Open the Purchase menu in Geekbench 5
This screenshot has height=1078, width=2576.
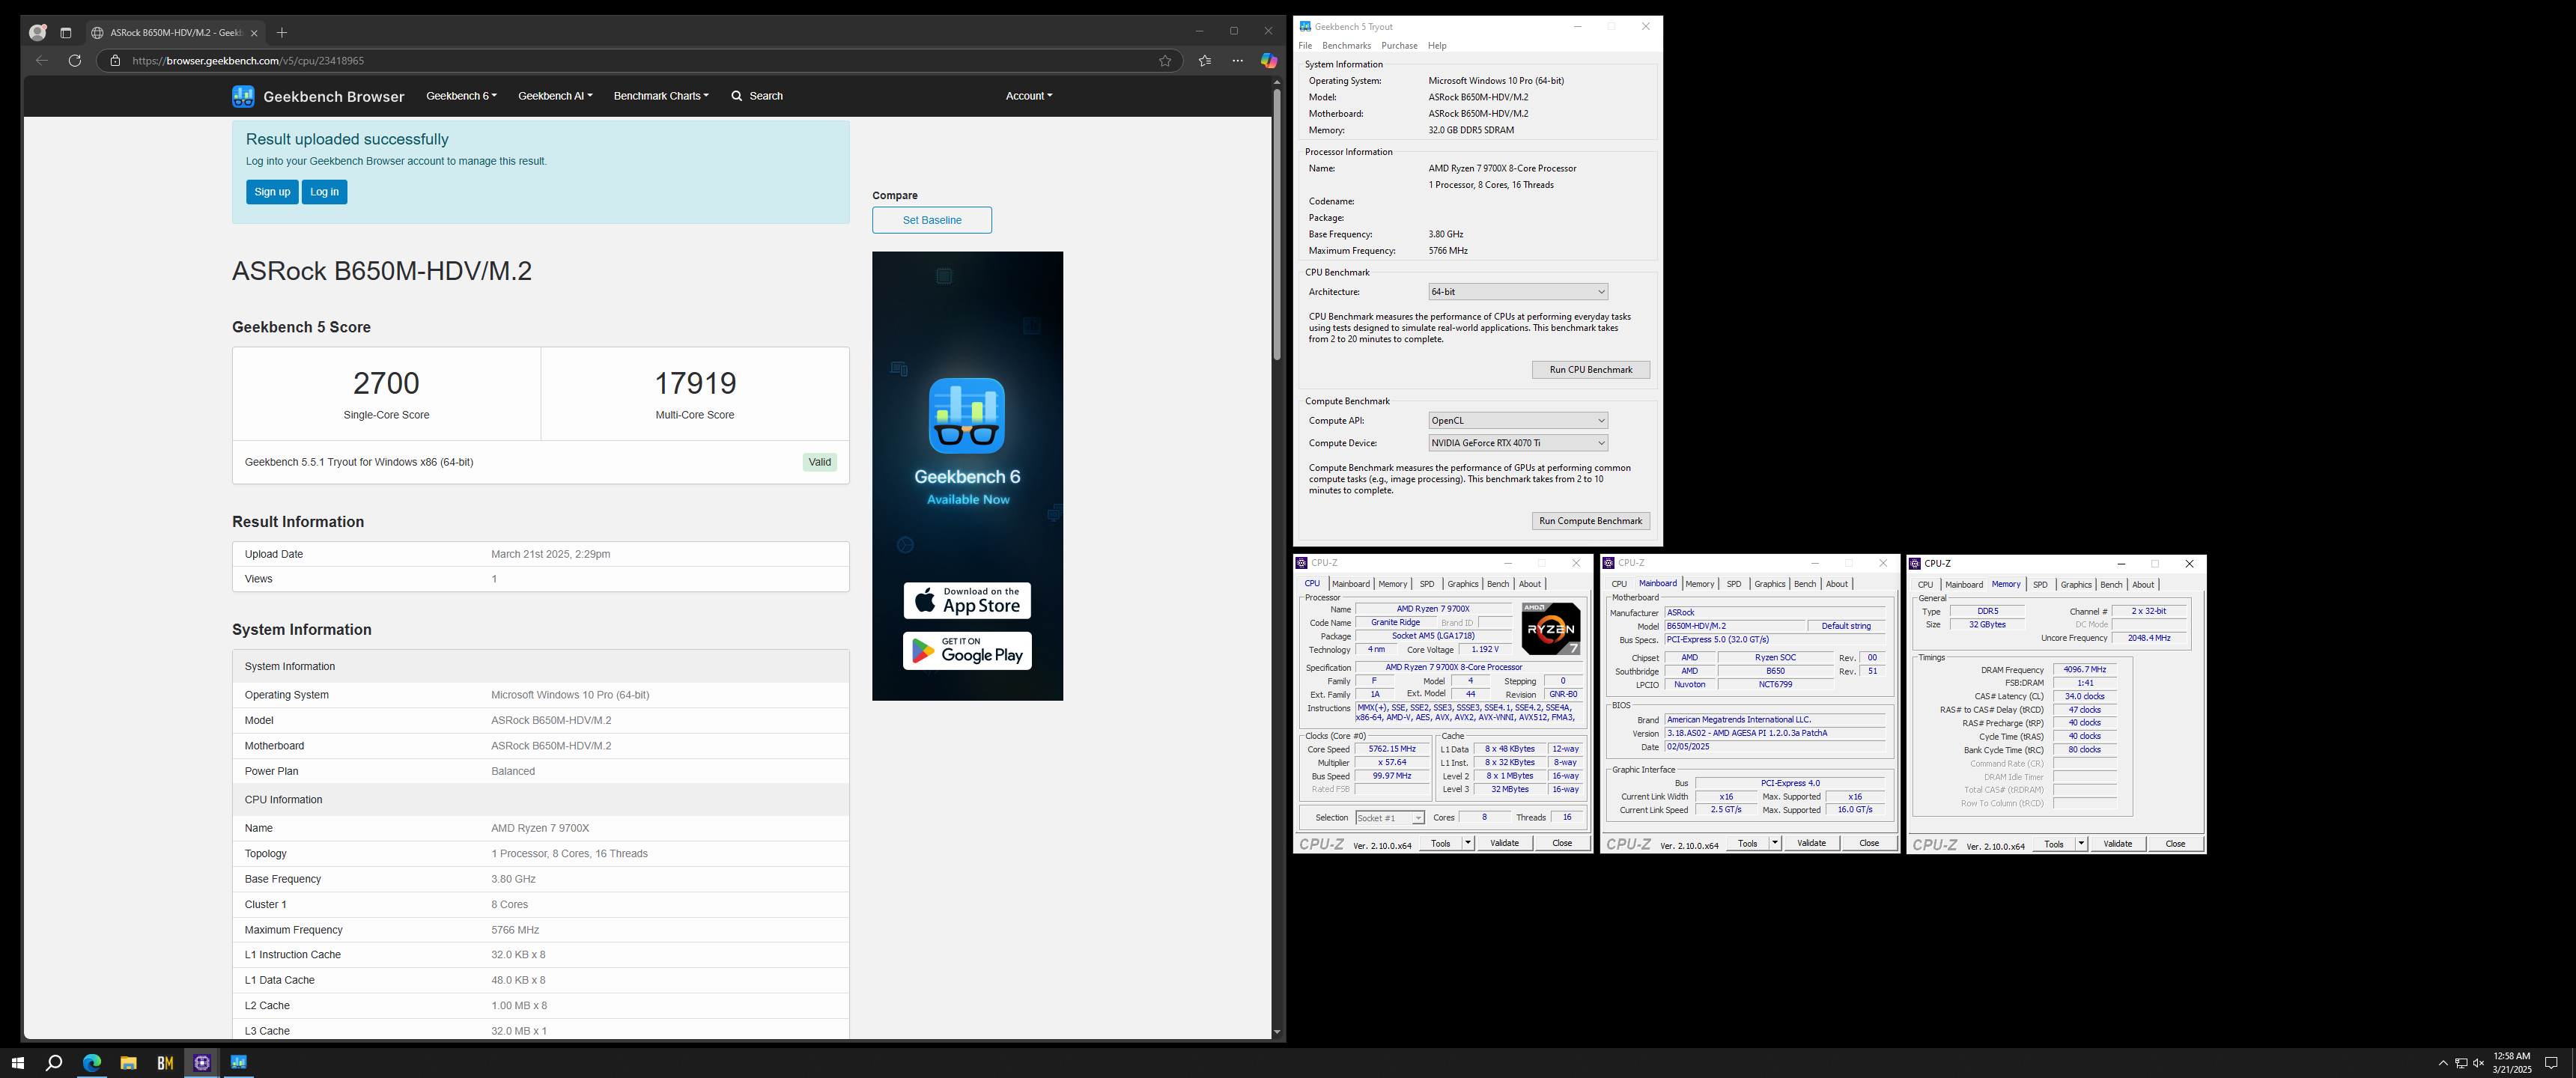(1399, 46)
